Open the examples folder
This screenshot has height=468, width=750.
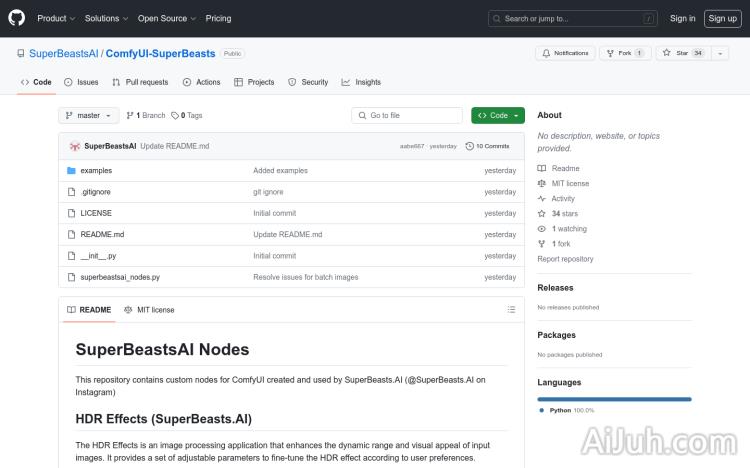pyautogui.click(x=96, y=171)
